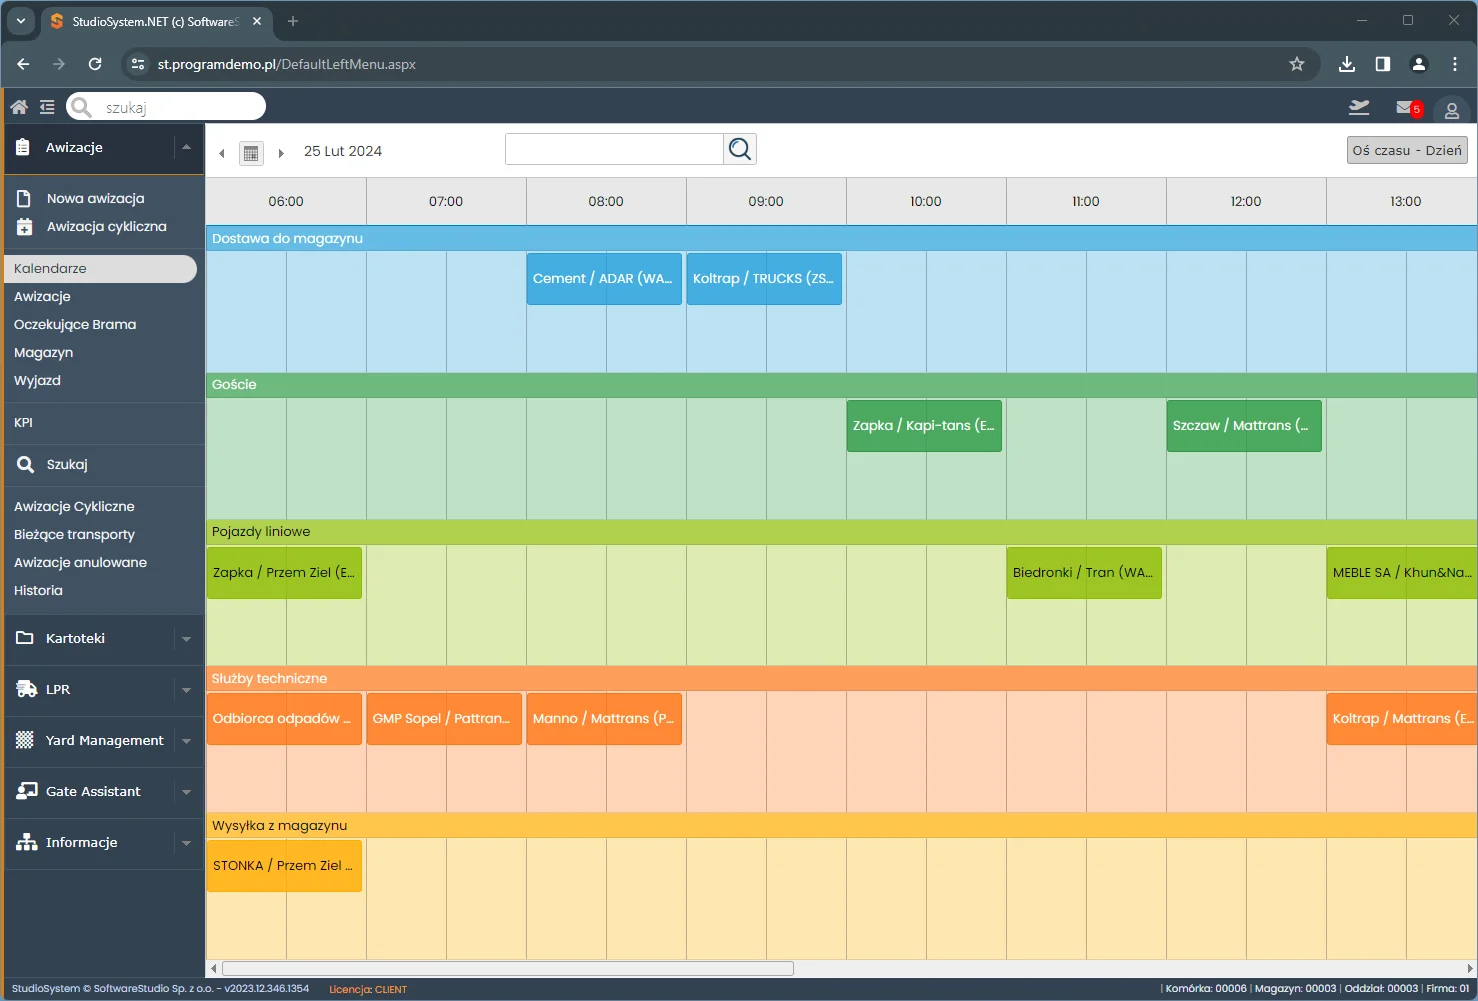
Task: Expand the Kartoteki section arrow
Action: tap(186, 639)
